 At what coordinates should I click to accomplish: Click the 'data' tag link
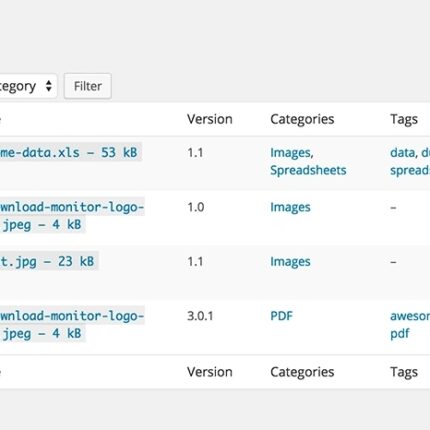click(x=403, y=153)
